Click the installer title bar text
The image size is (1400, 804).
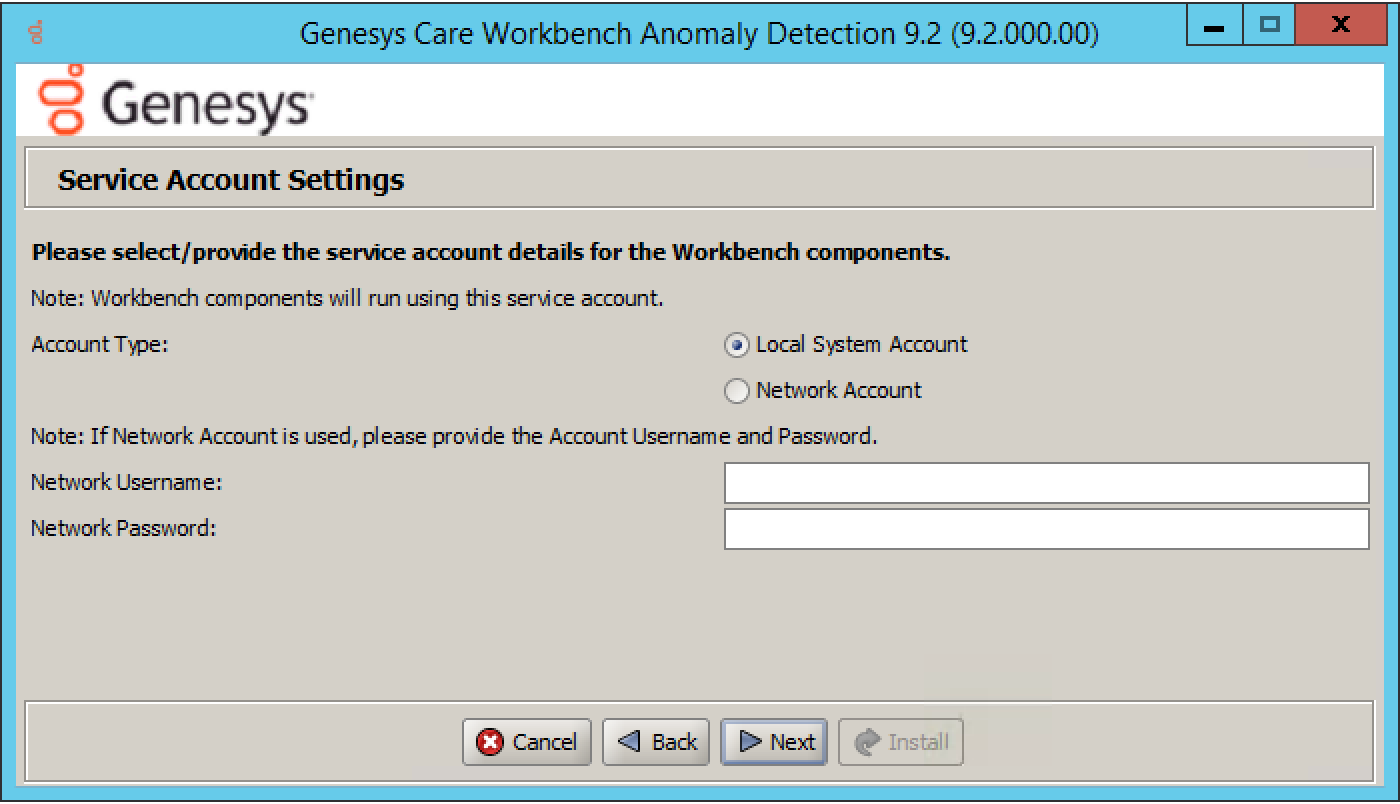pyautogui.click(x=698, y=34)
